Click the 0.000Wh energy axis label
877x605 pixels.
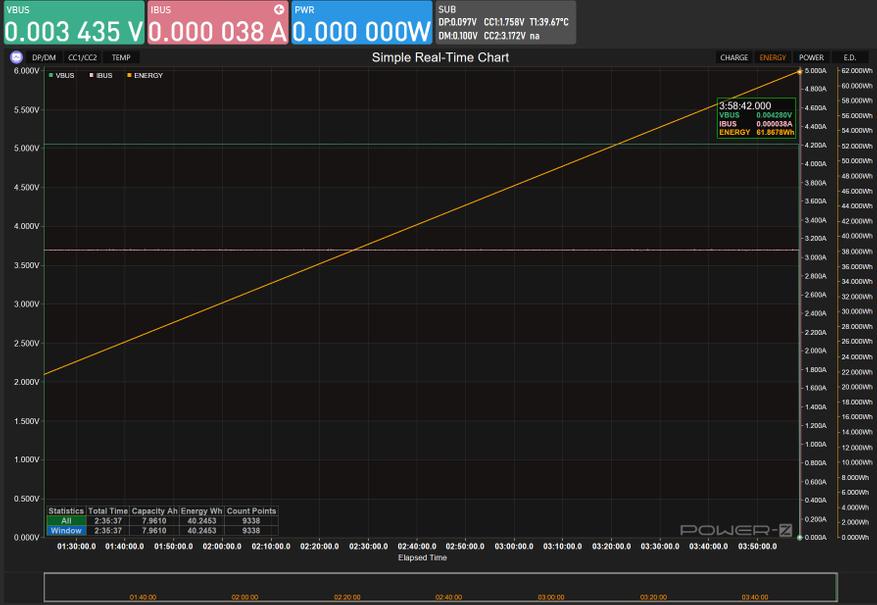(855, 537)
